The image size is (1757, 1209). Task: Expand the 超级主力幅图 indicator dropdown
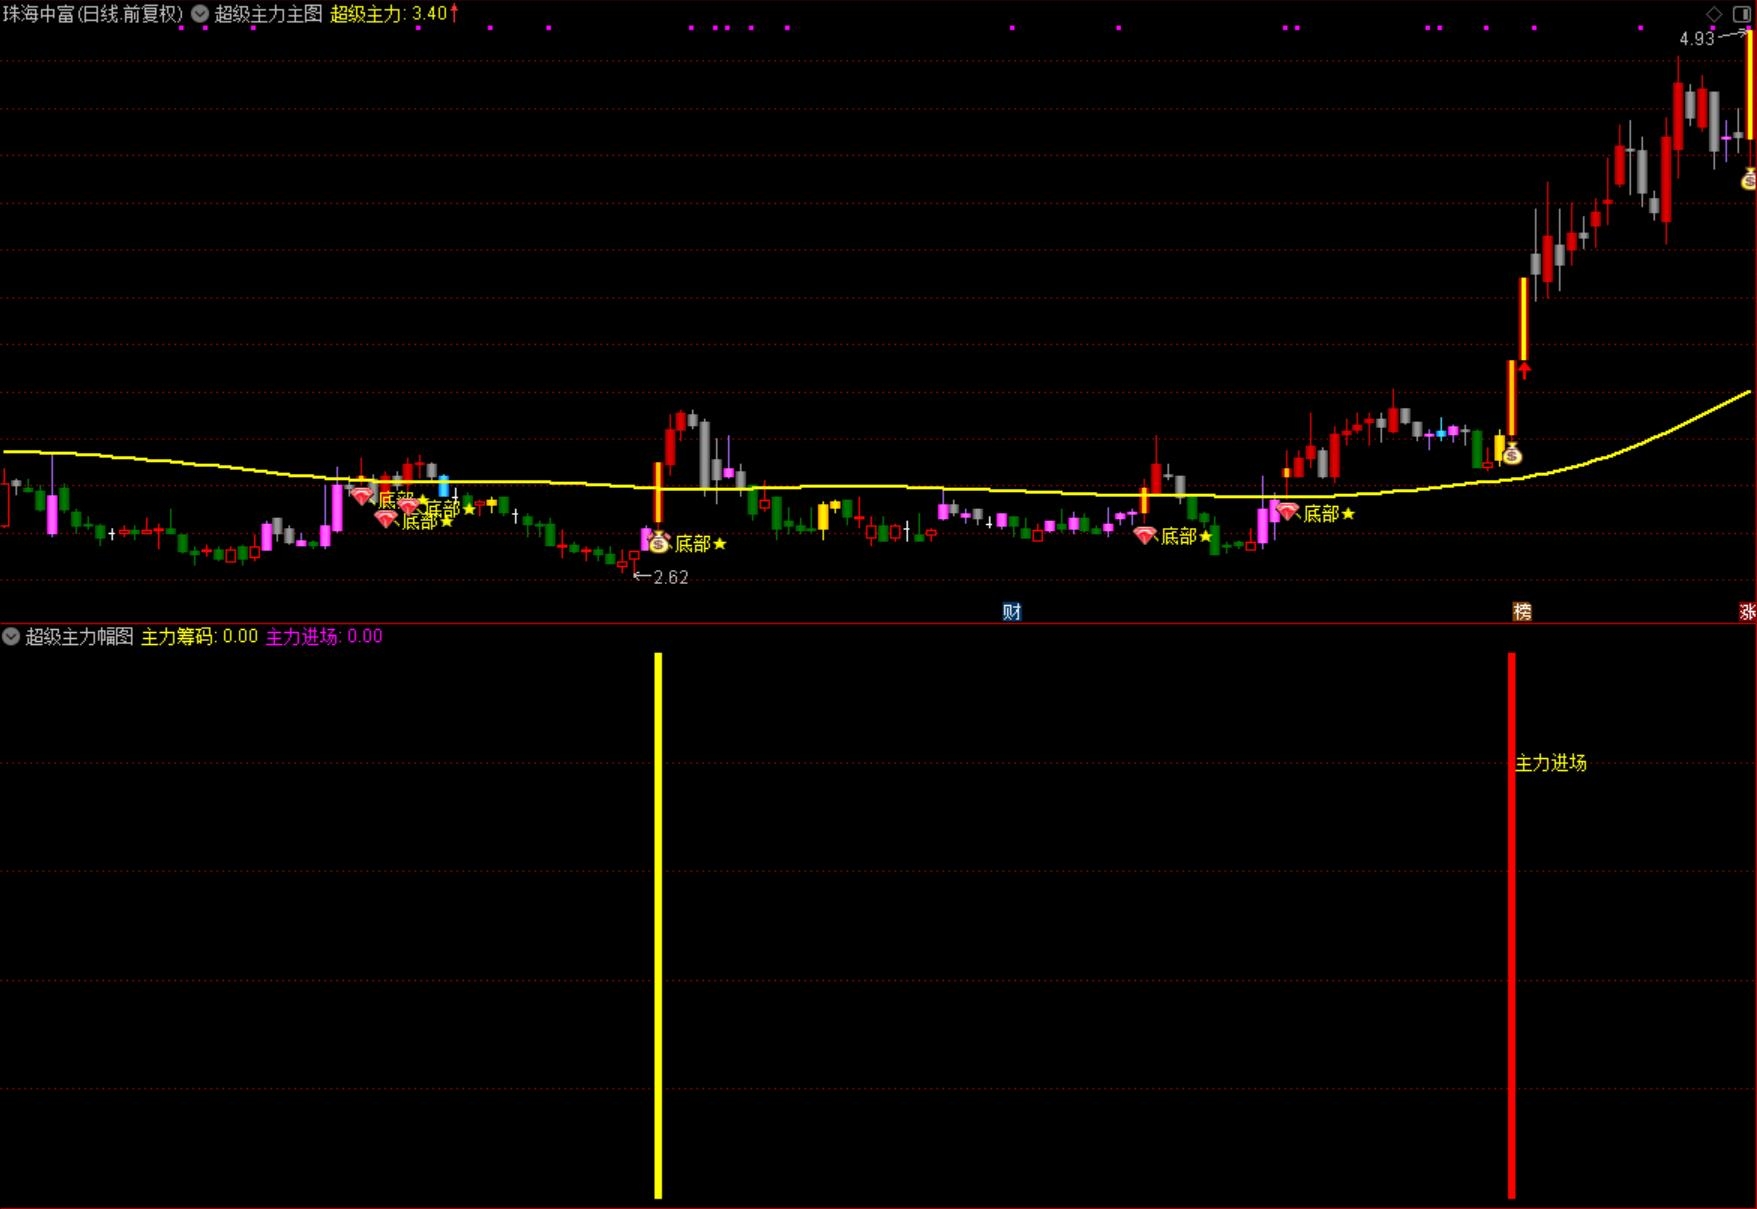[x=11, y=636]
